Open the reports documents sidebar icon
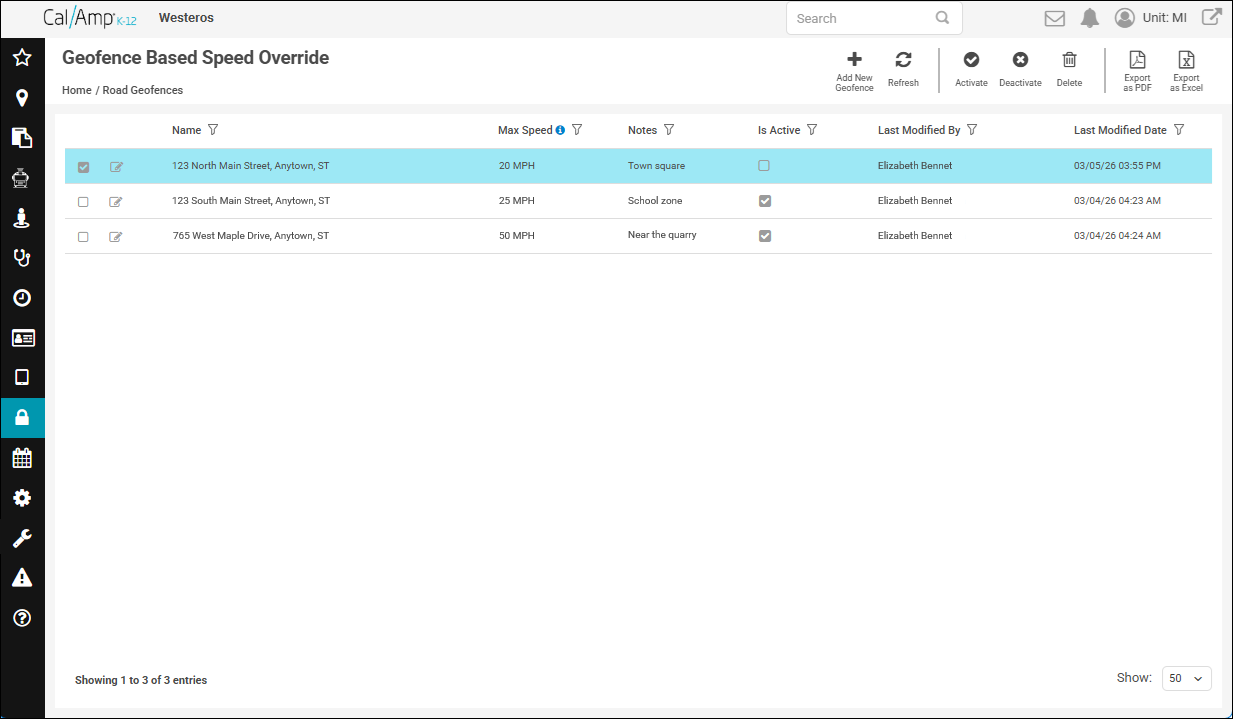This screenshot has width=1233, height=719. [22, 138]
